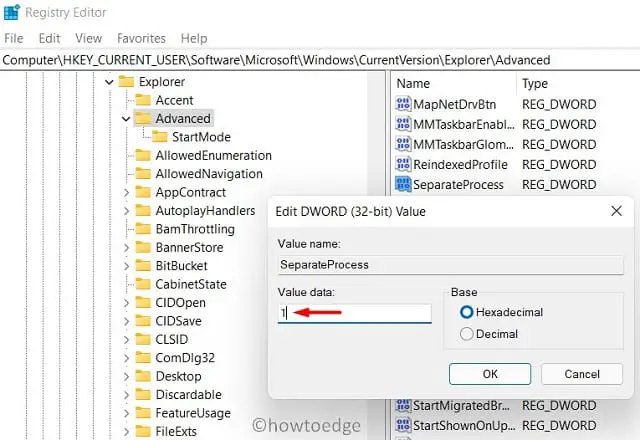Select the AllowedNavigation folder icon
The height and width of the screenshot is (440, 640).
pos(143,173)
